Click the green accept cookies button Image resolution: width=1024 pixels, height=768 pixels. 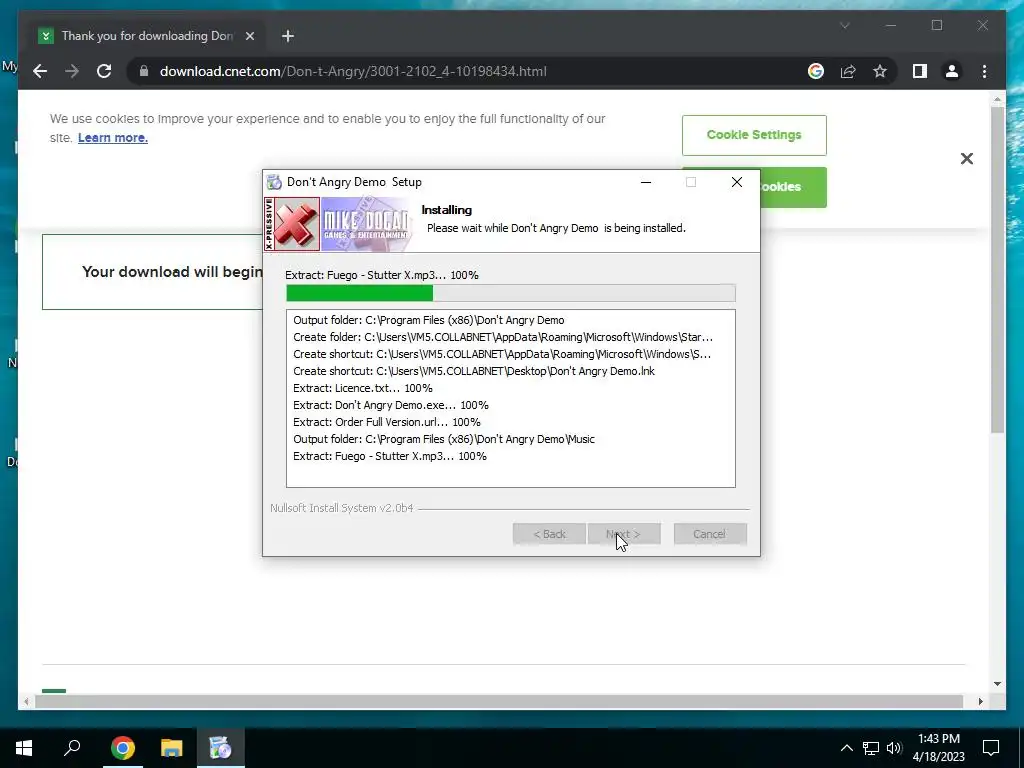tap(793, 187)
